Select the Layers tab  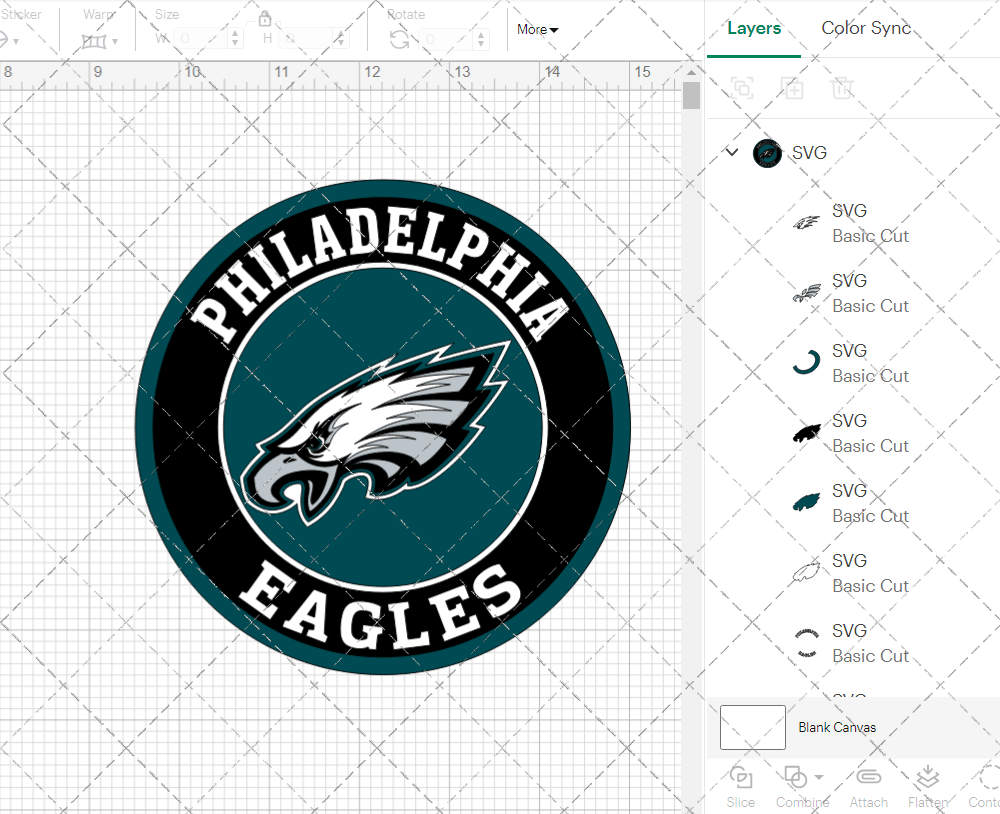tap(754, 28)
